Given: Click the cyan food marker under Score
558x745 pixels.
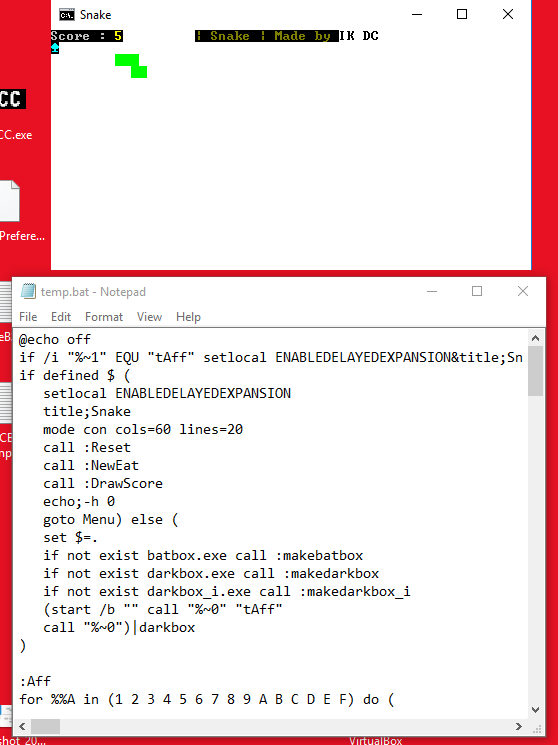Looking at the screenshot, I should [55, 48].
